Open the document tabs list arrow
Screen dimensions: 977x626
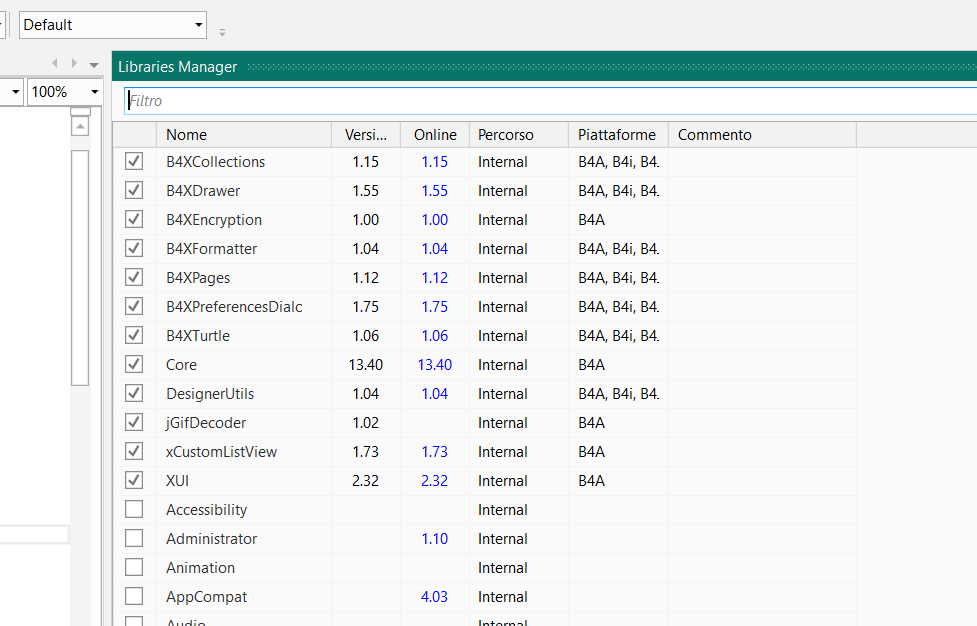pyautogui.click(x=94, y=64)
